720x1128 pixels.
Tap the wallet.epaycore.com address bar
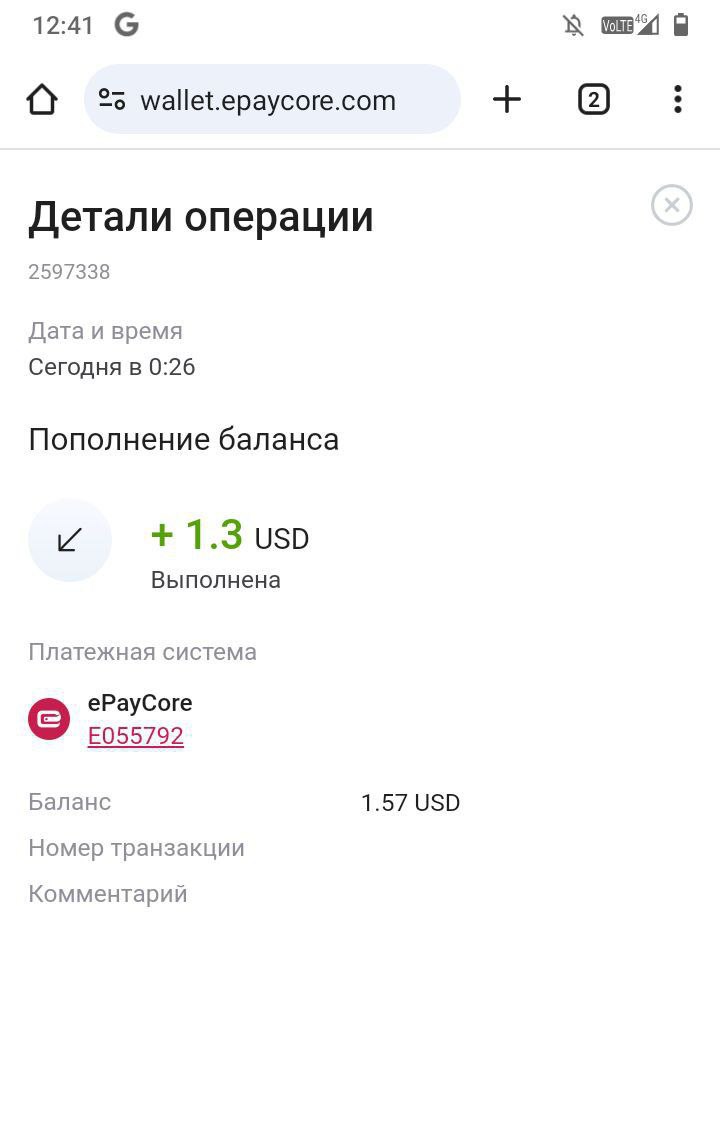[x=272, y=99]
